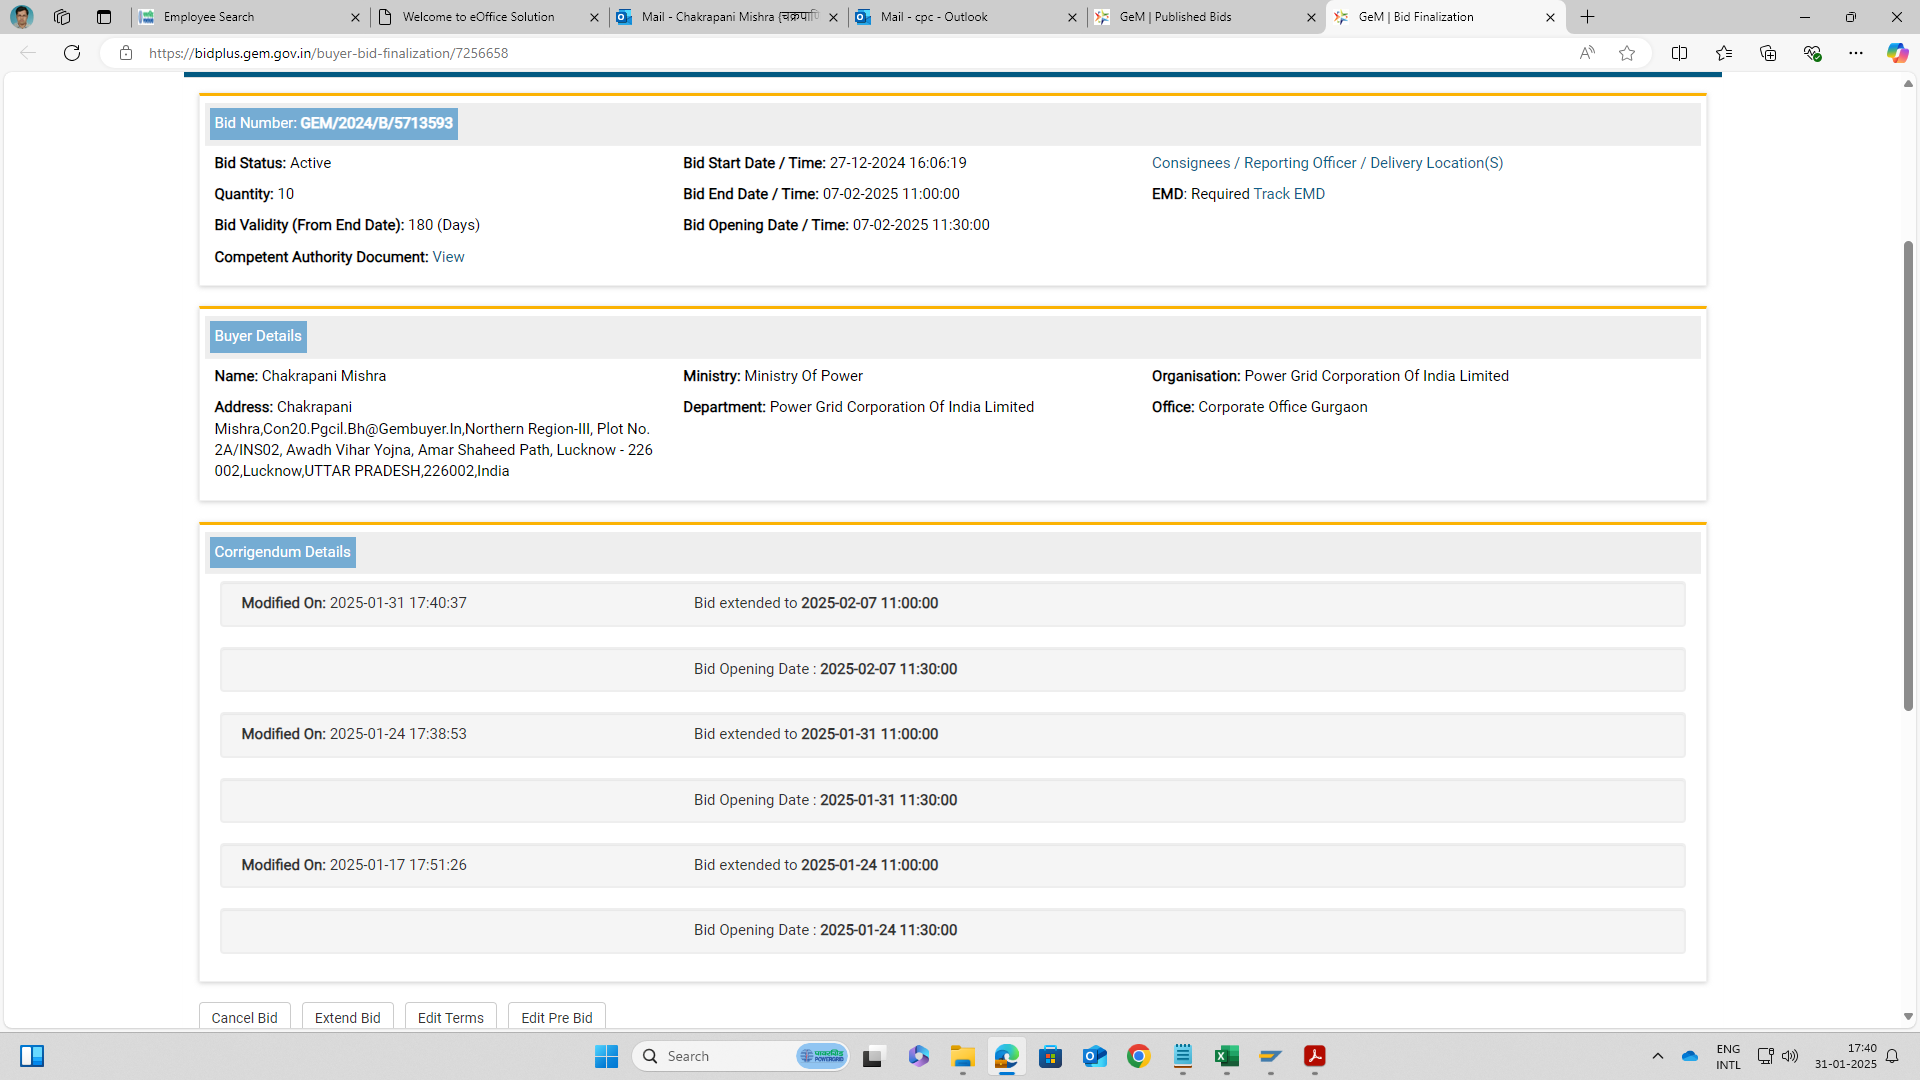Viewport: 1920px width, 1080px height.
Task: Click the Edit Pre Bid button
Action: (x=556, y=1017)
